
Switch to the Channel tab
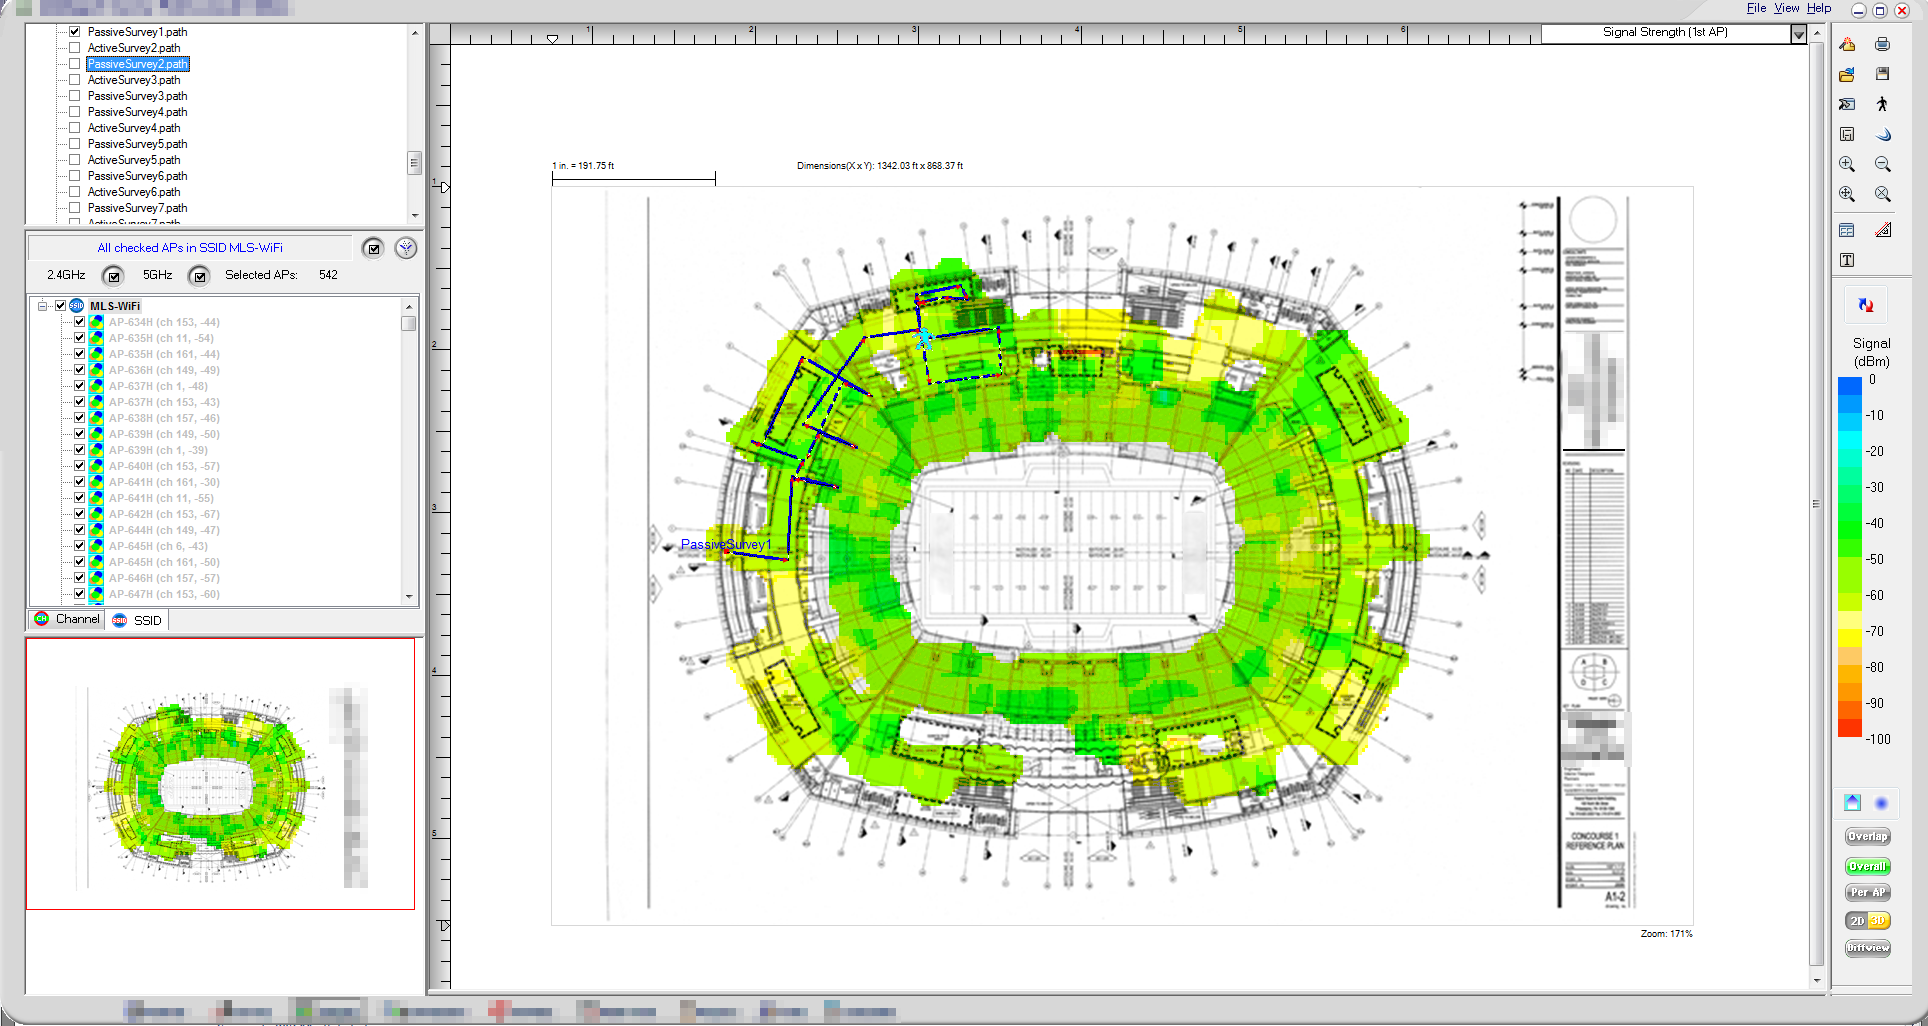point(67,620)
